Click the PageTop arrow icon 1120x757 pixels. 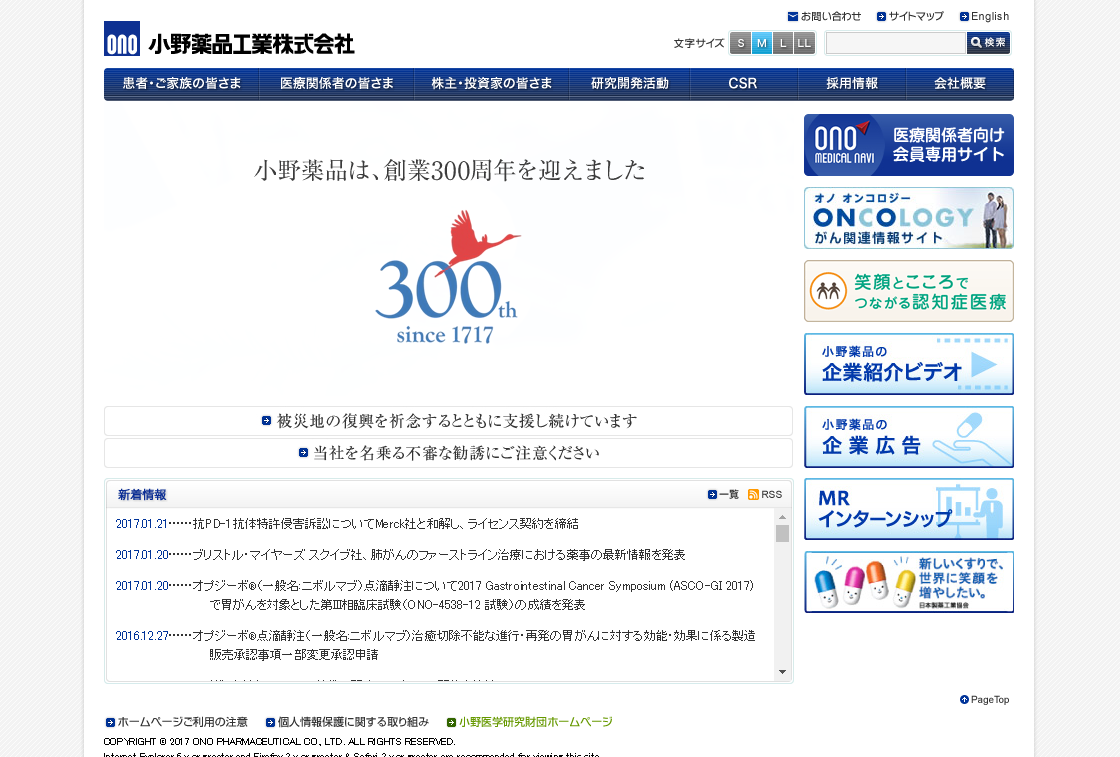[964, 700]
